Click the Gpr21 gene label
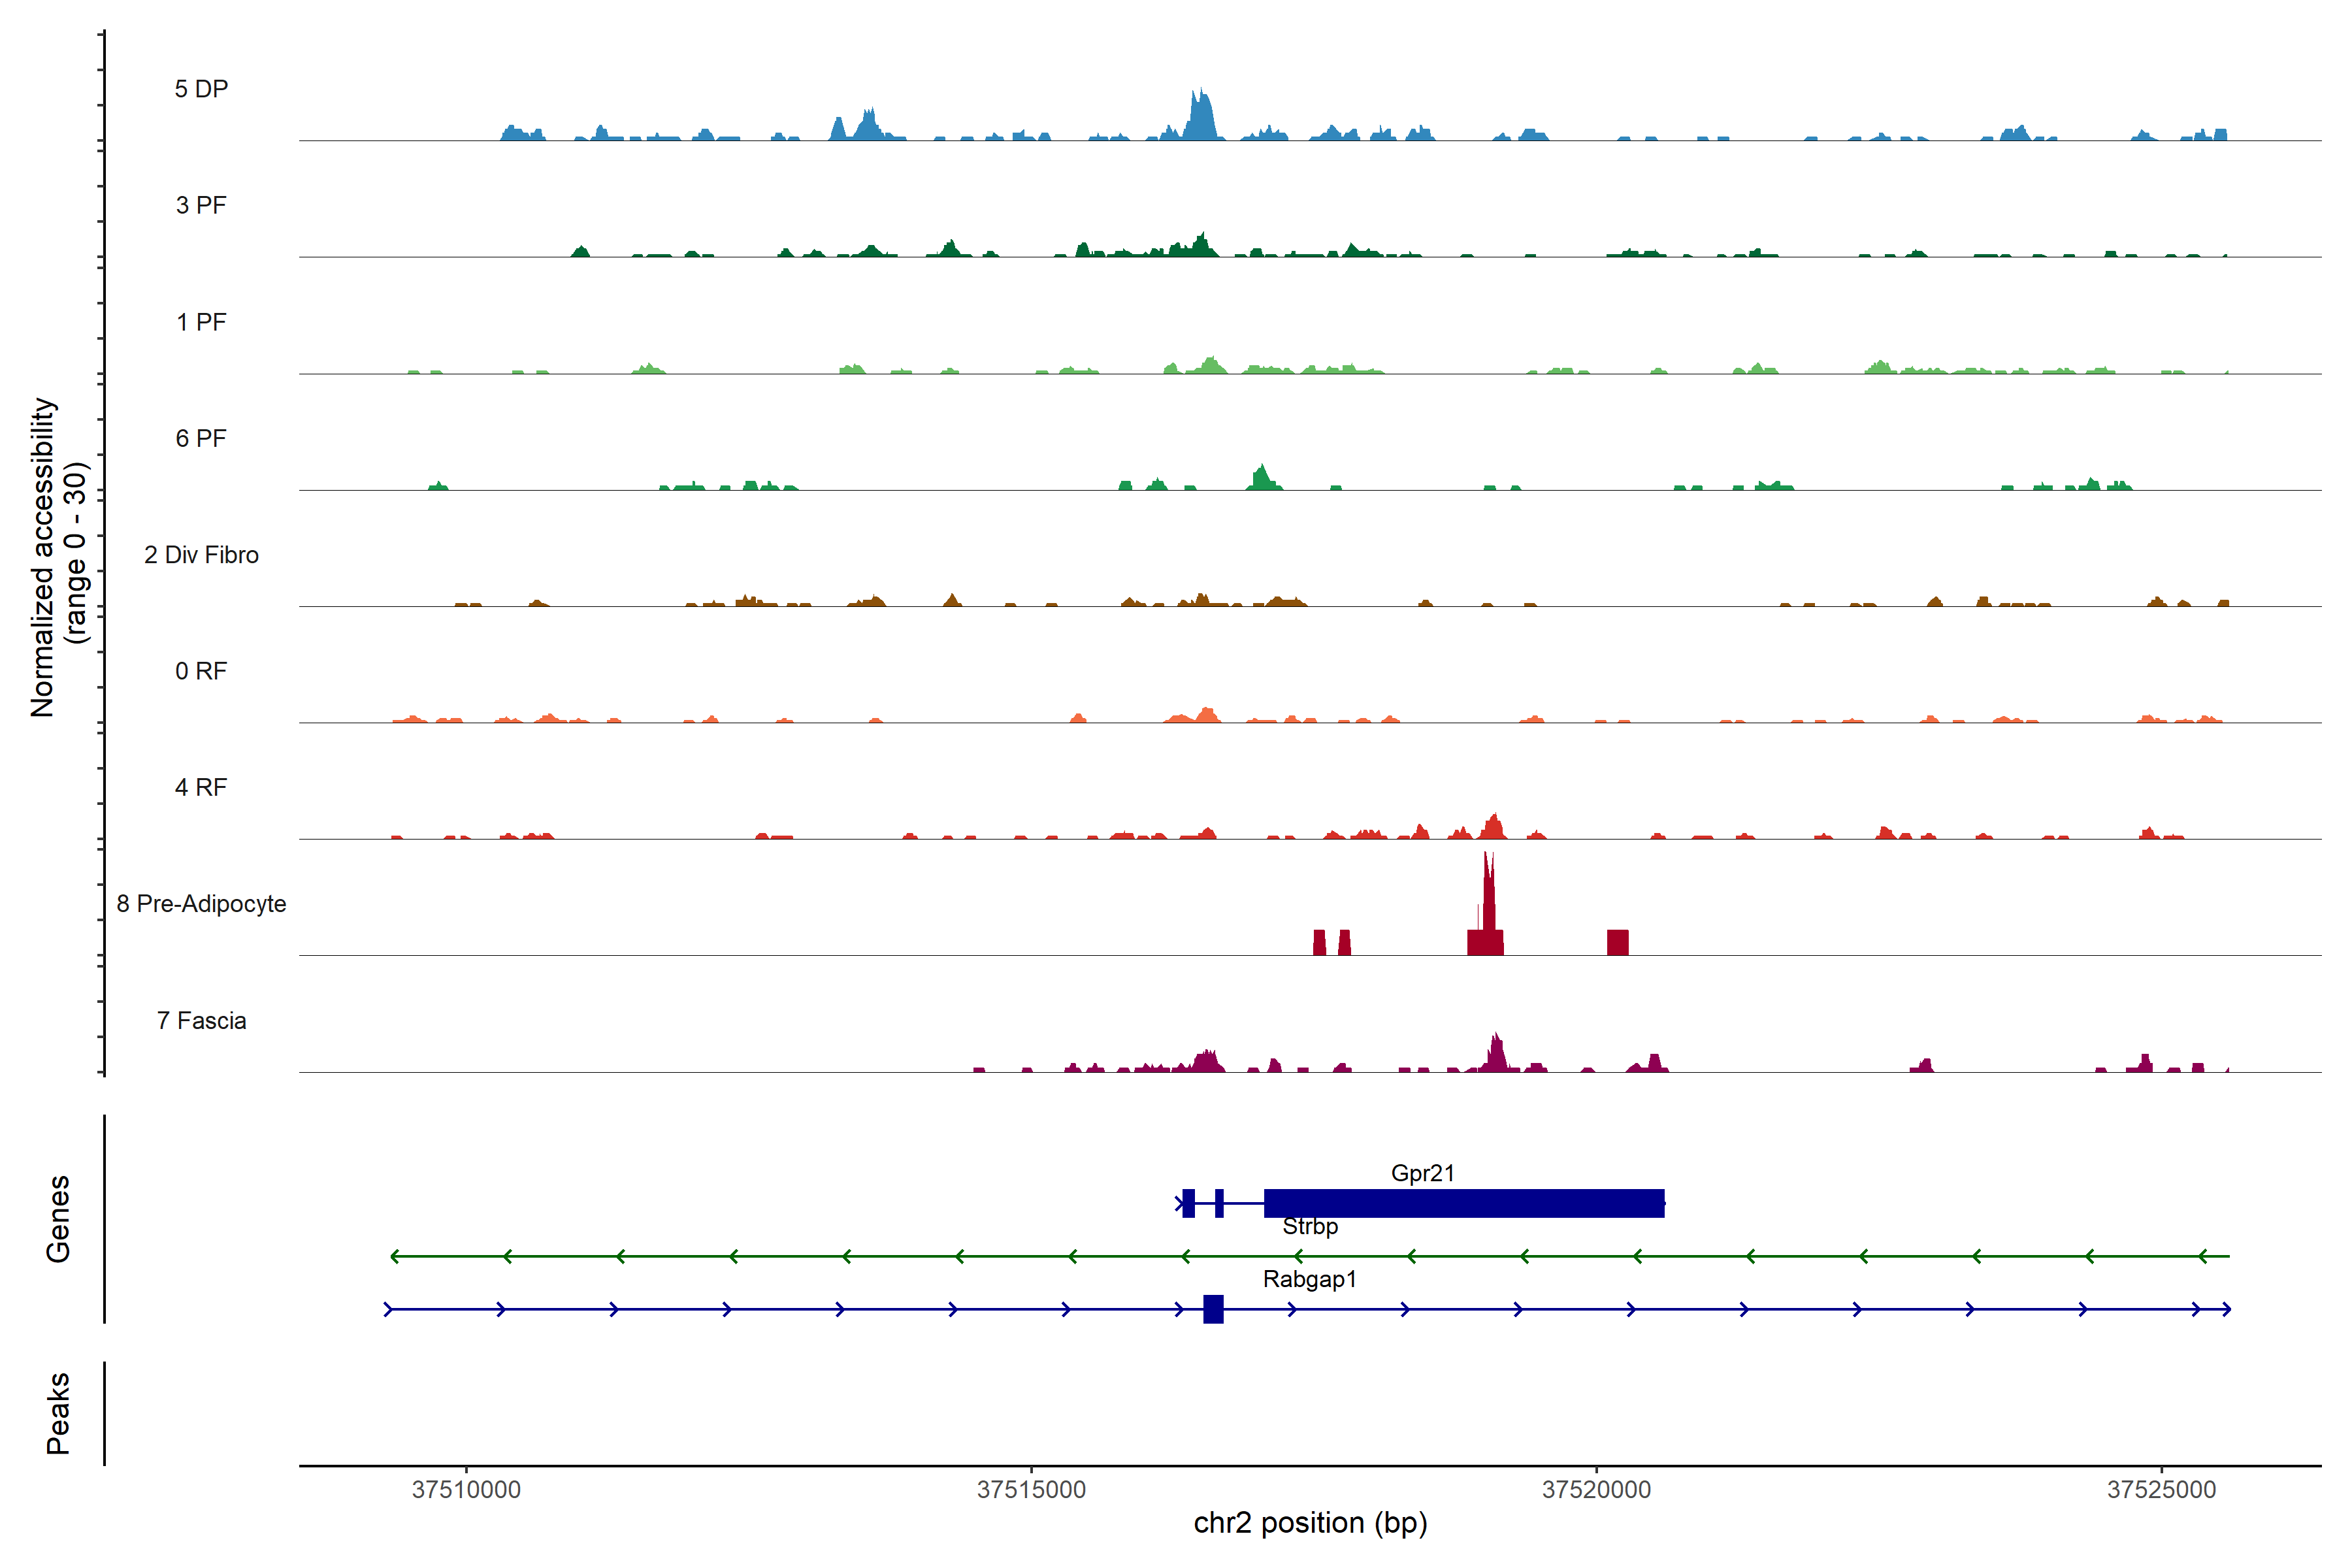2352x1568 pixels. 1422,1173
